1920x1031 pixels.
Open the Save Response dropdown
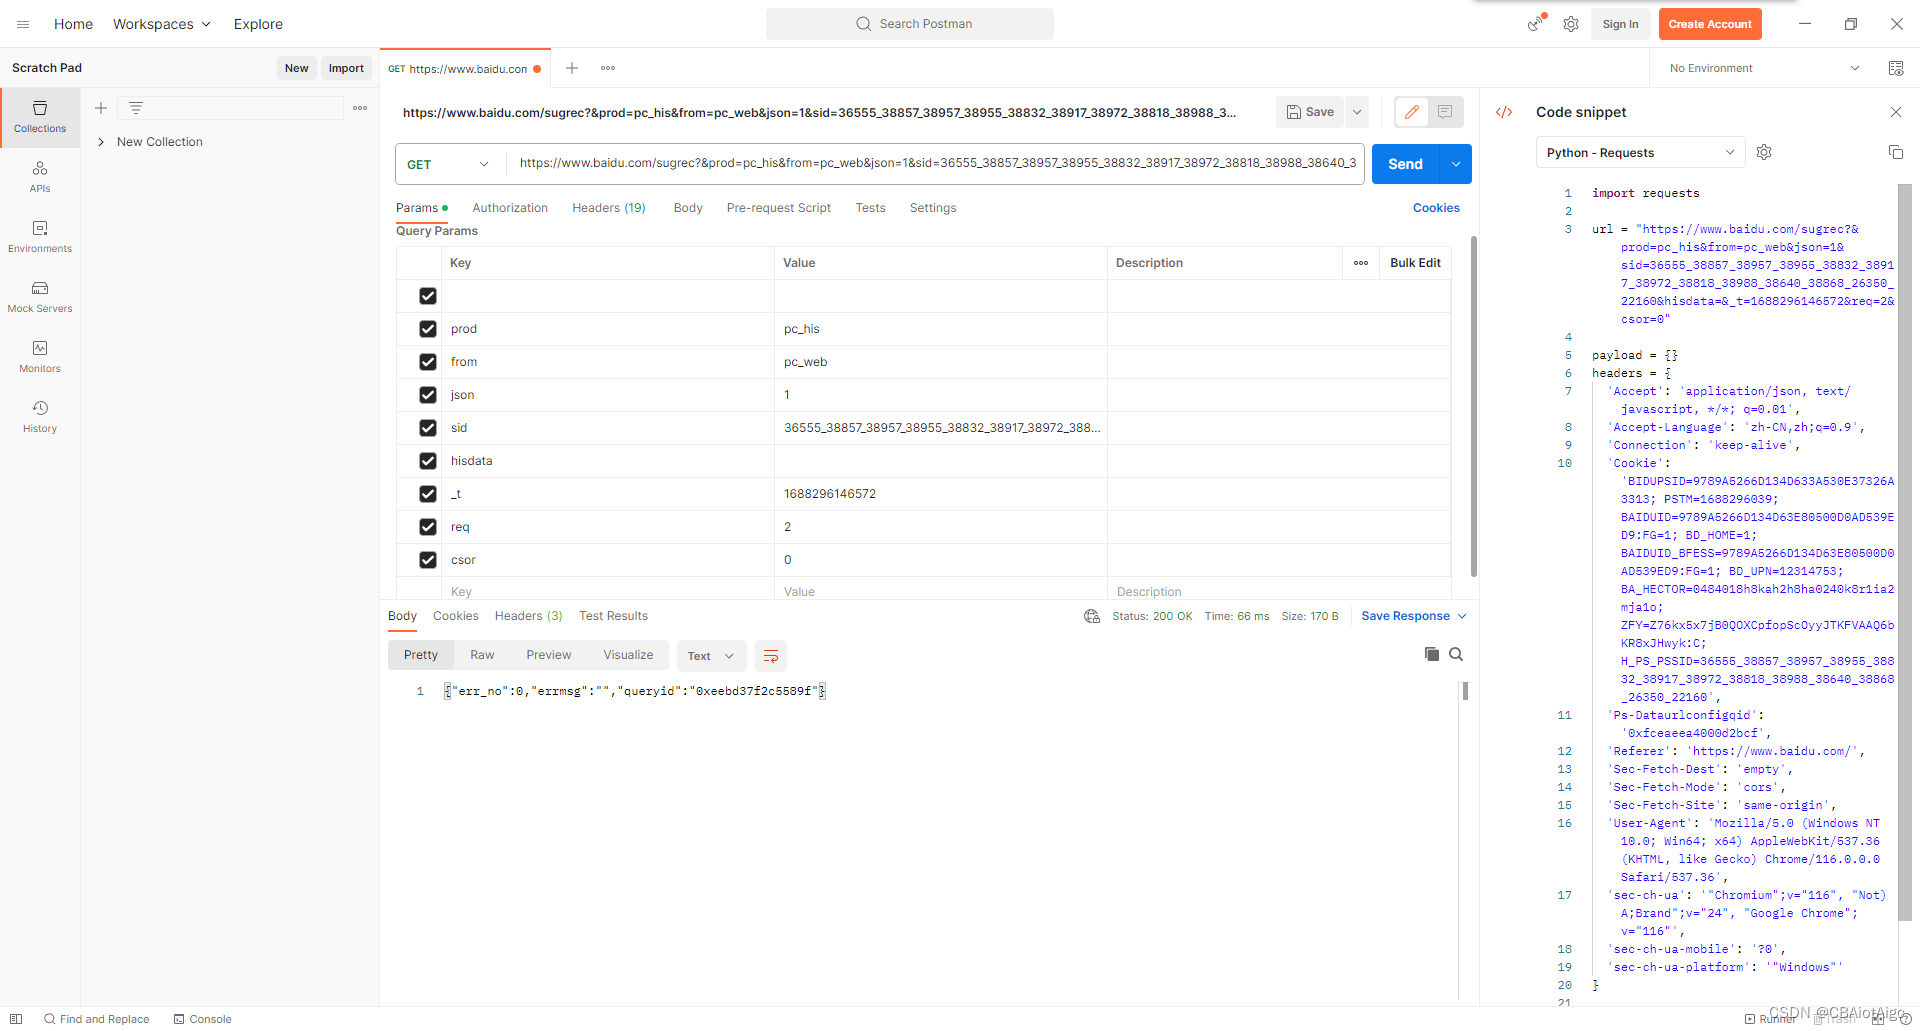click(1414, 616)
